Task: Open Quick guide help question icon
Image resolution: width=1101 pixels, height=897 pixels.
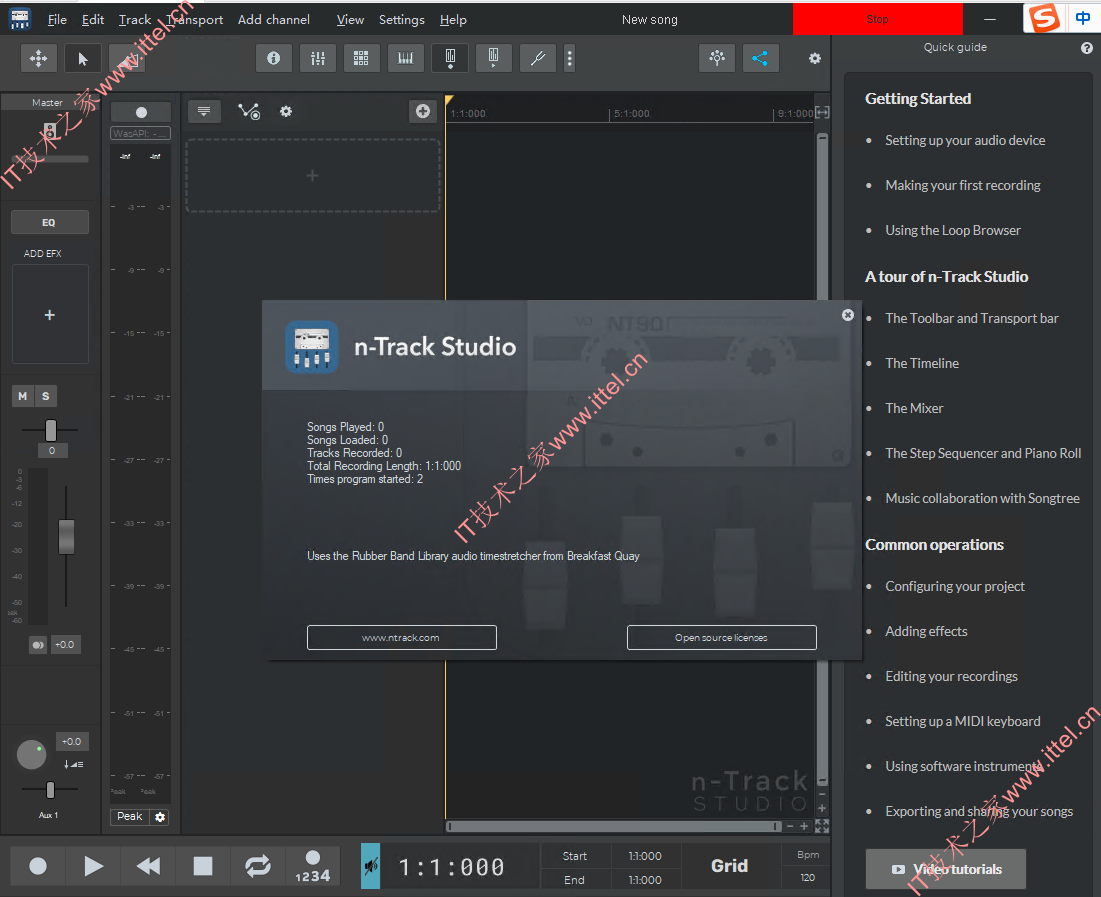Action: tap(1086, 48)
